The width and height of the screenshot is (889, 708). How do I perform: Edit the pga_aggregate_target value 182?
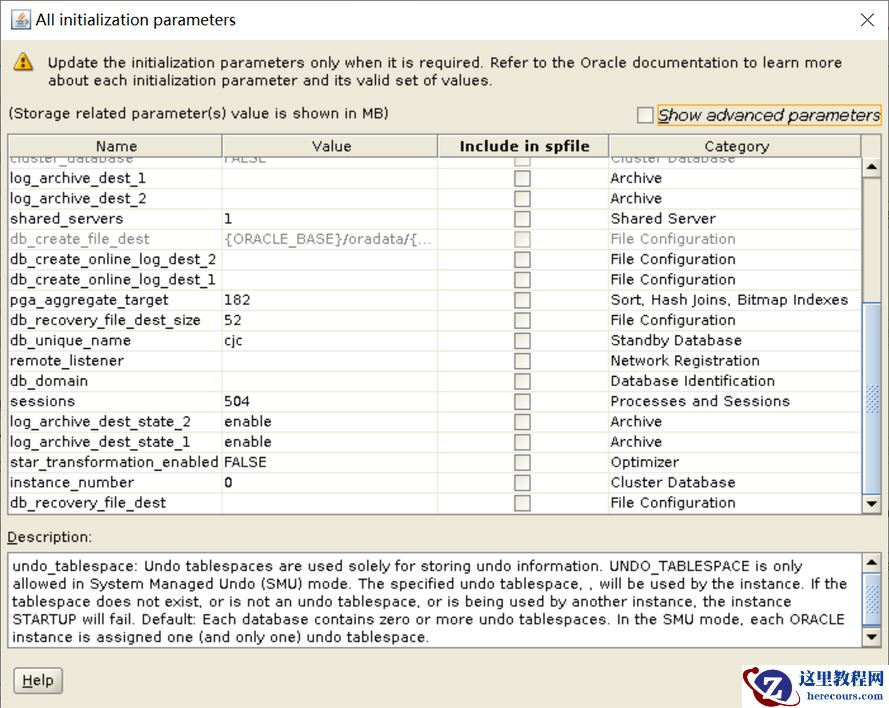tap(329, 300)
